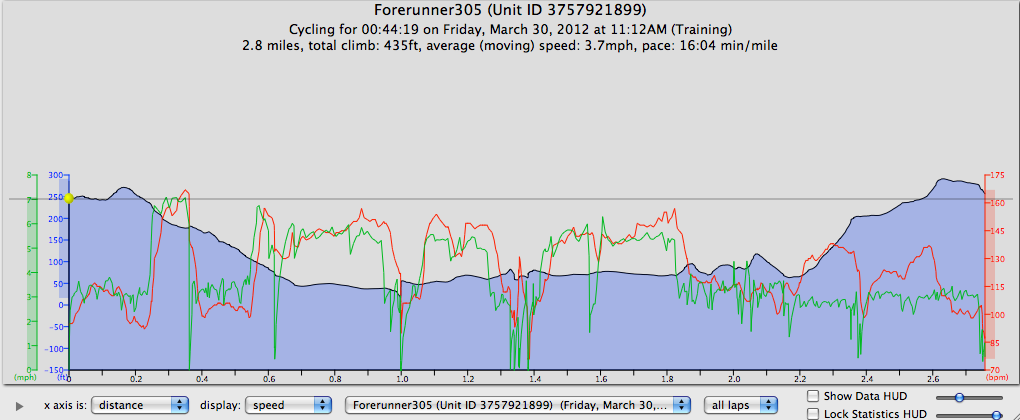Click the 2.8 miles total climb statistics line
Screen dimensions: 1020x420
511,46
